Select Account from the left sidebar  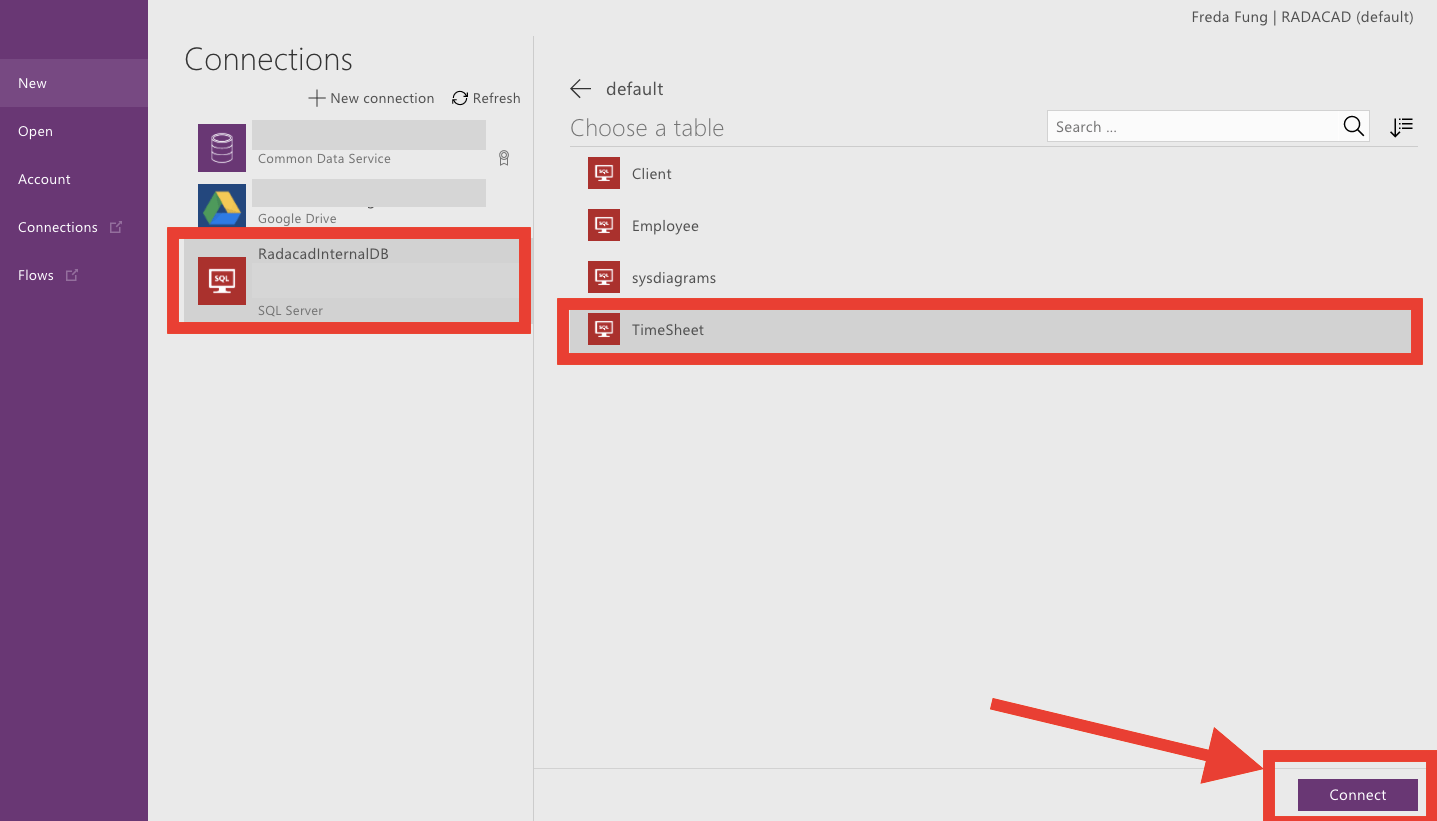(x=44, y=179)
